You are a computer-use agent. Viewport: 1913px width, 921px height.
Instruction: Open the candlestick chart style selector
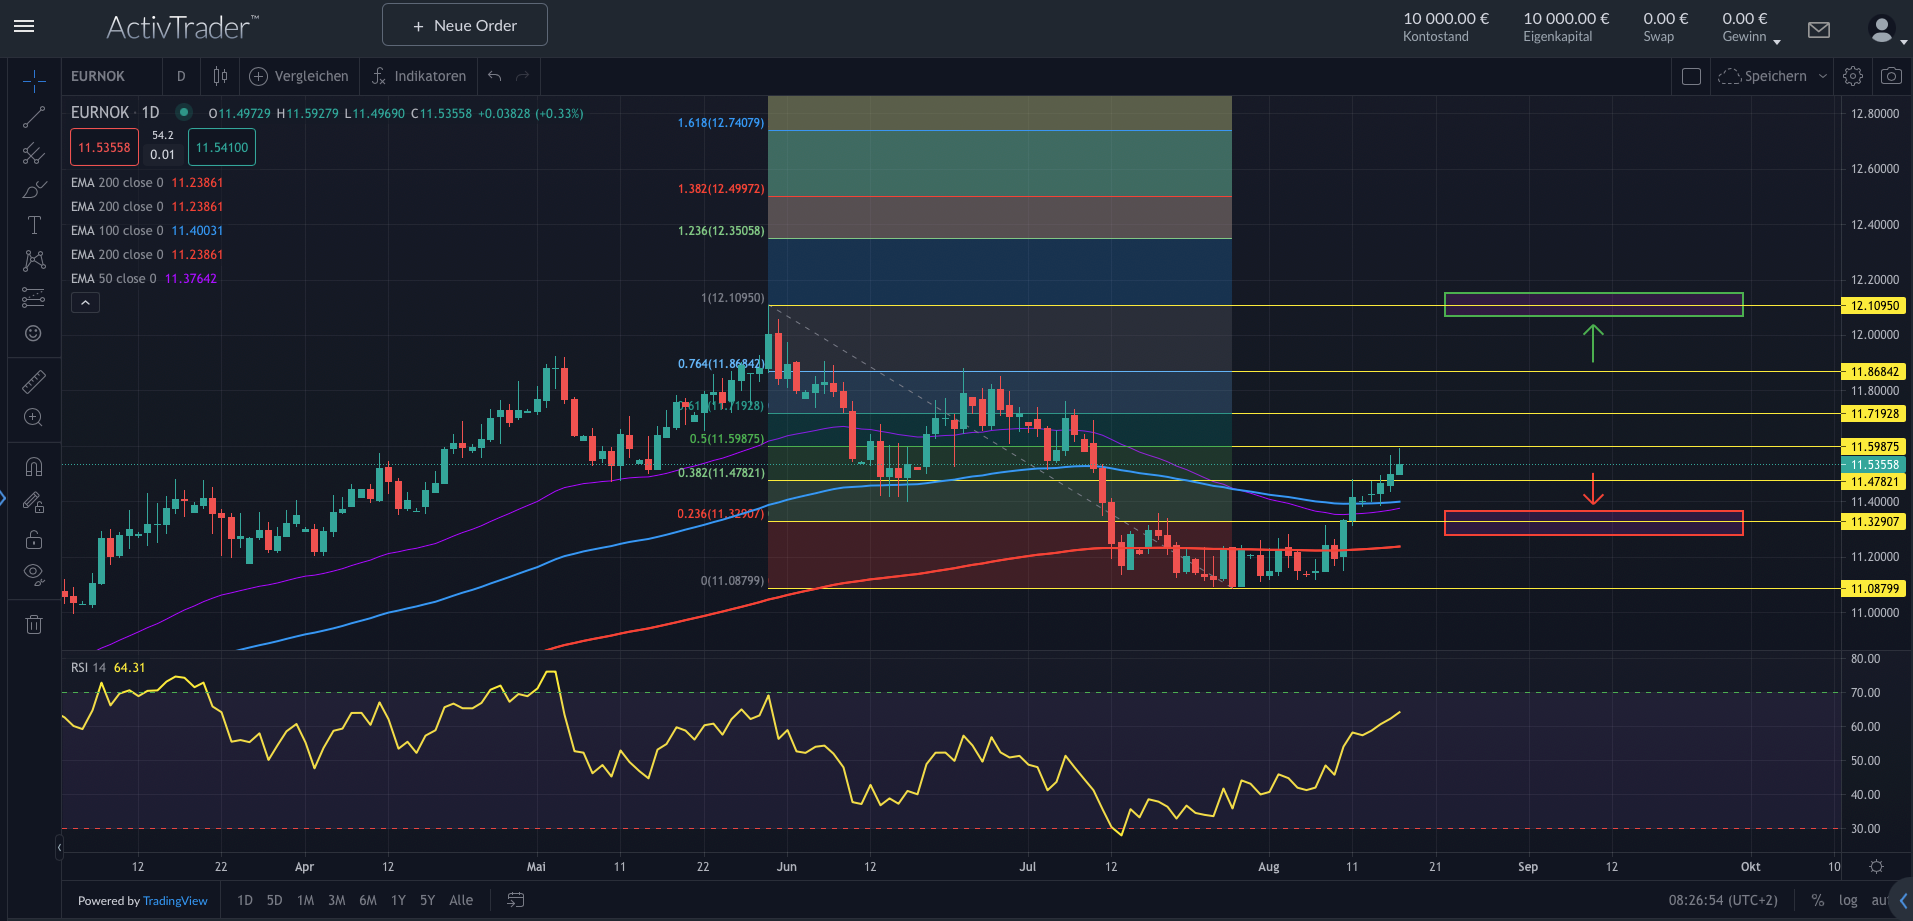[x=220, y=76]
